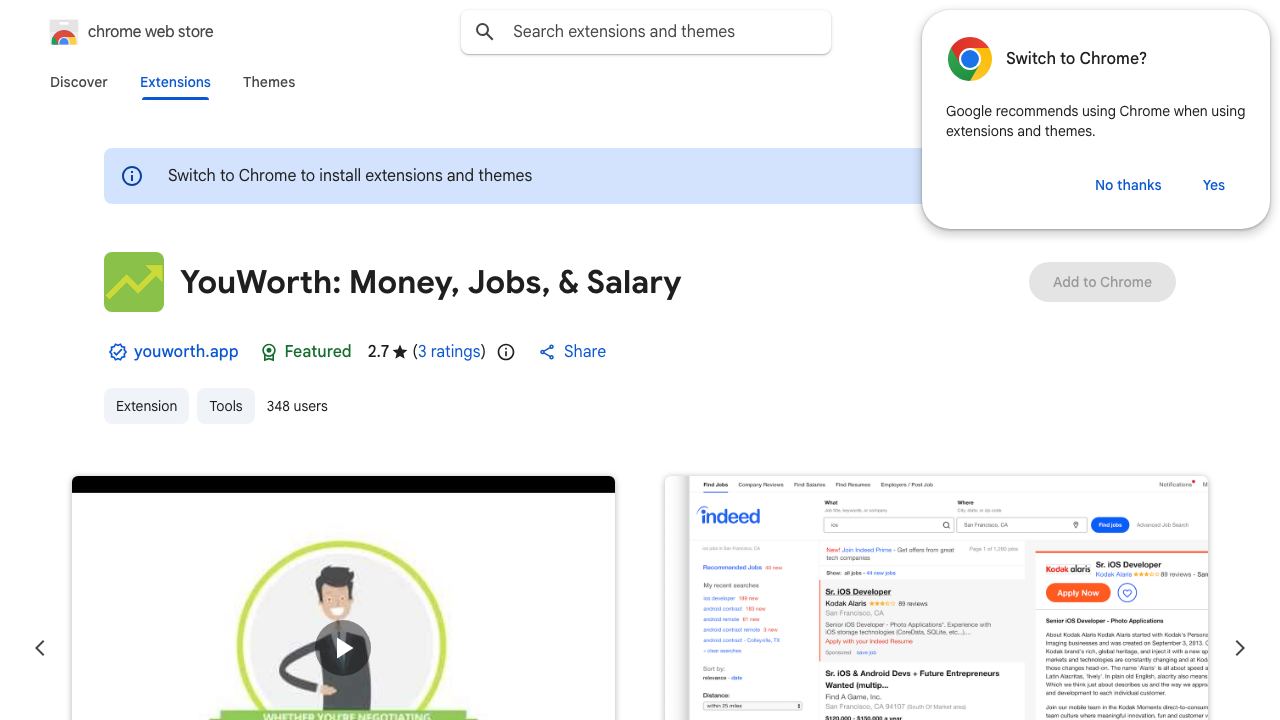Go to previous screenshot with left arrow
Image resolution: width=1280 pixels, height=720 pixels.
[x=40, y=648]
